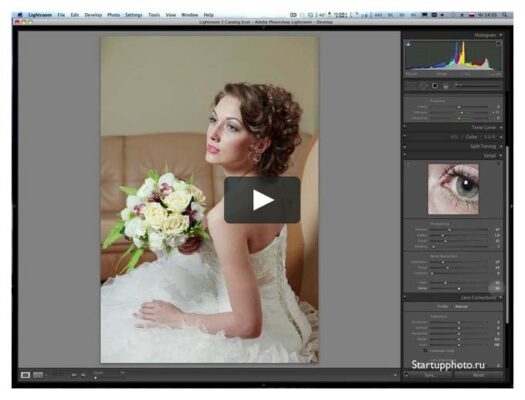
Task: Collapse the Detail panel
Action: [x=501, y=156]
